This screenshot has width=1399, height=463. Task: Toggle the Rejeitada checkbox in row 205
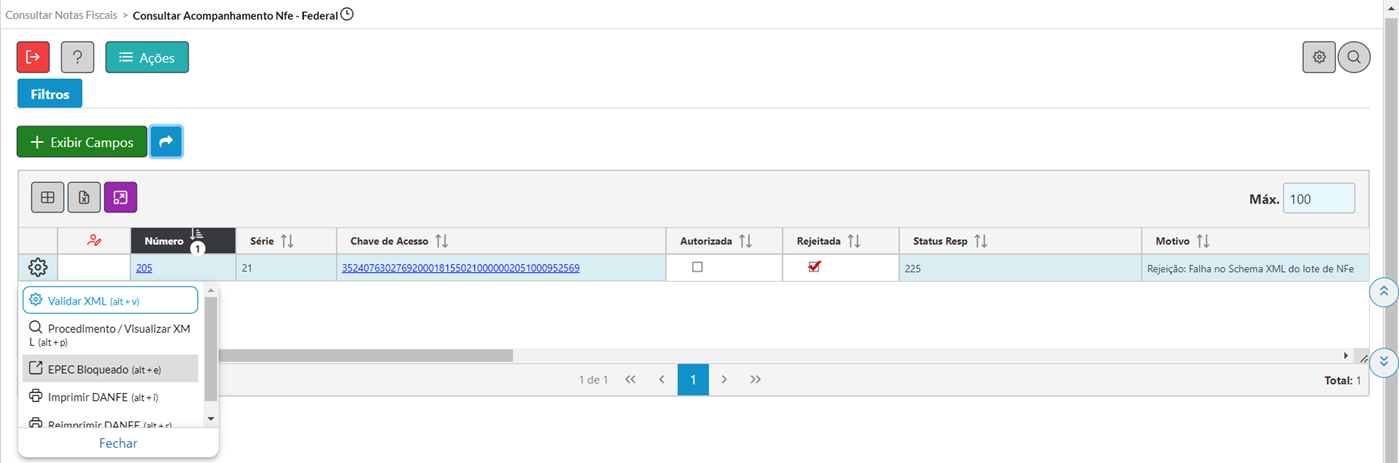814,266
